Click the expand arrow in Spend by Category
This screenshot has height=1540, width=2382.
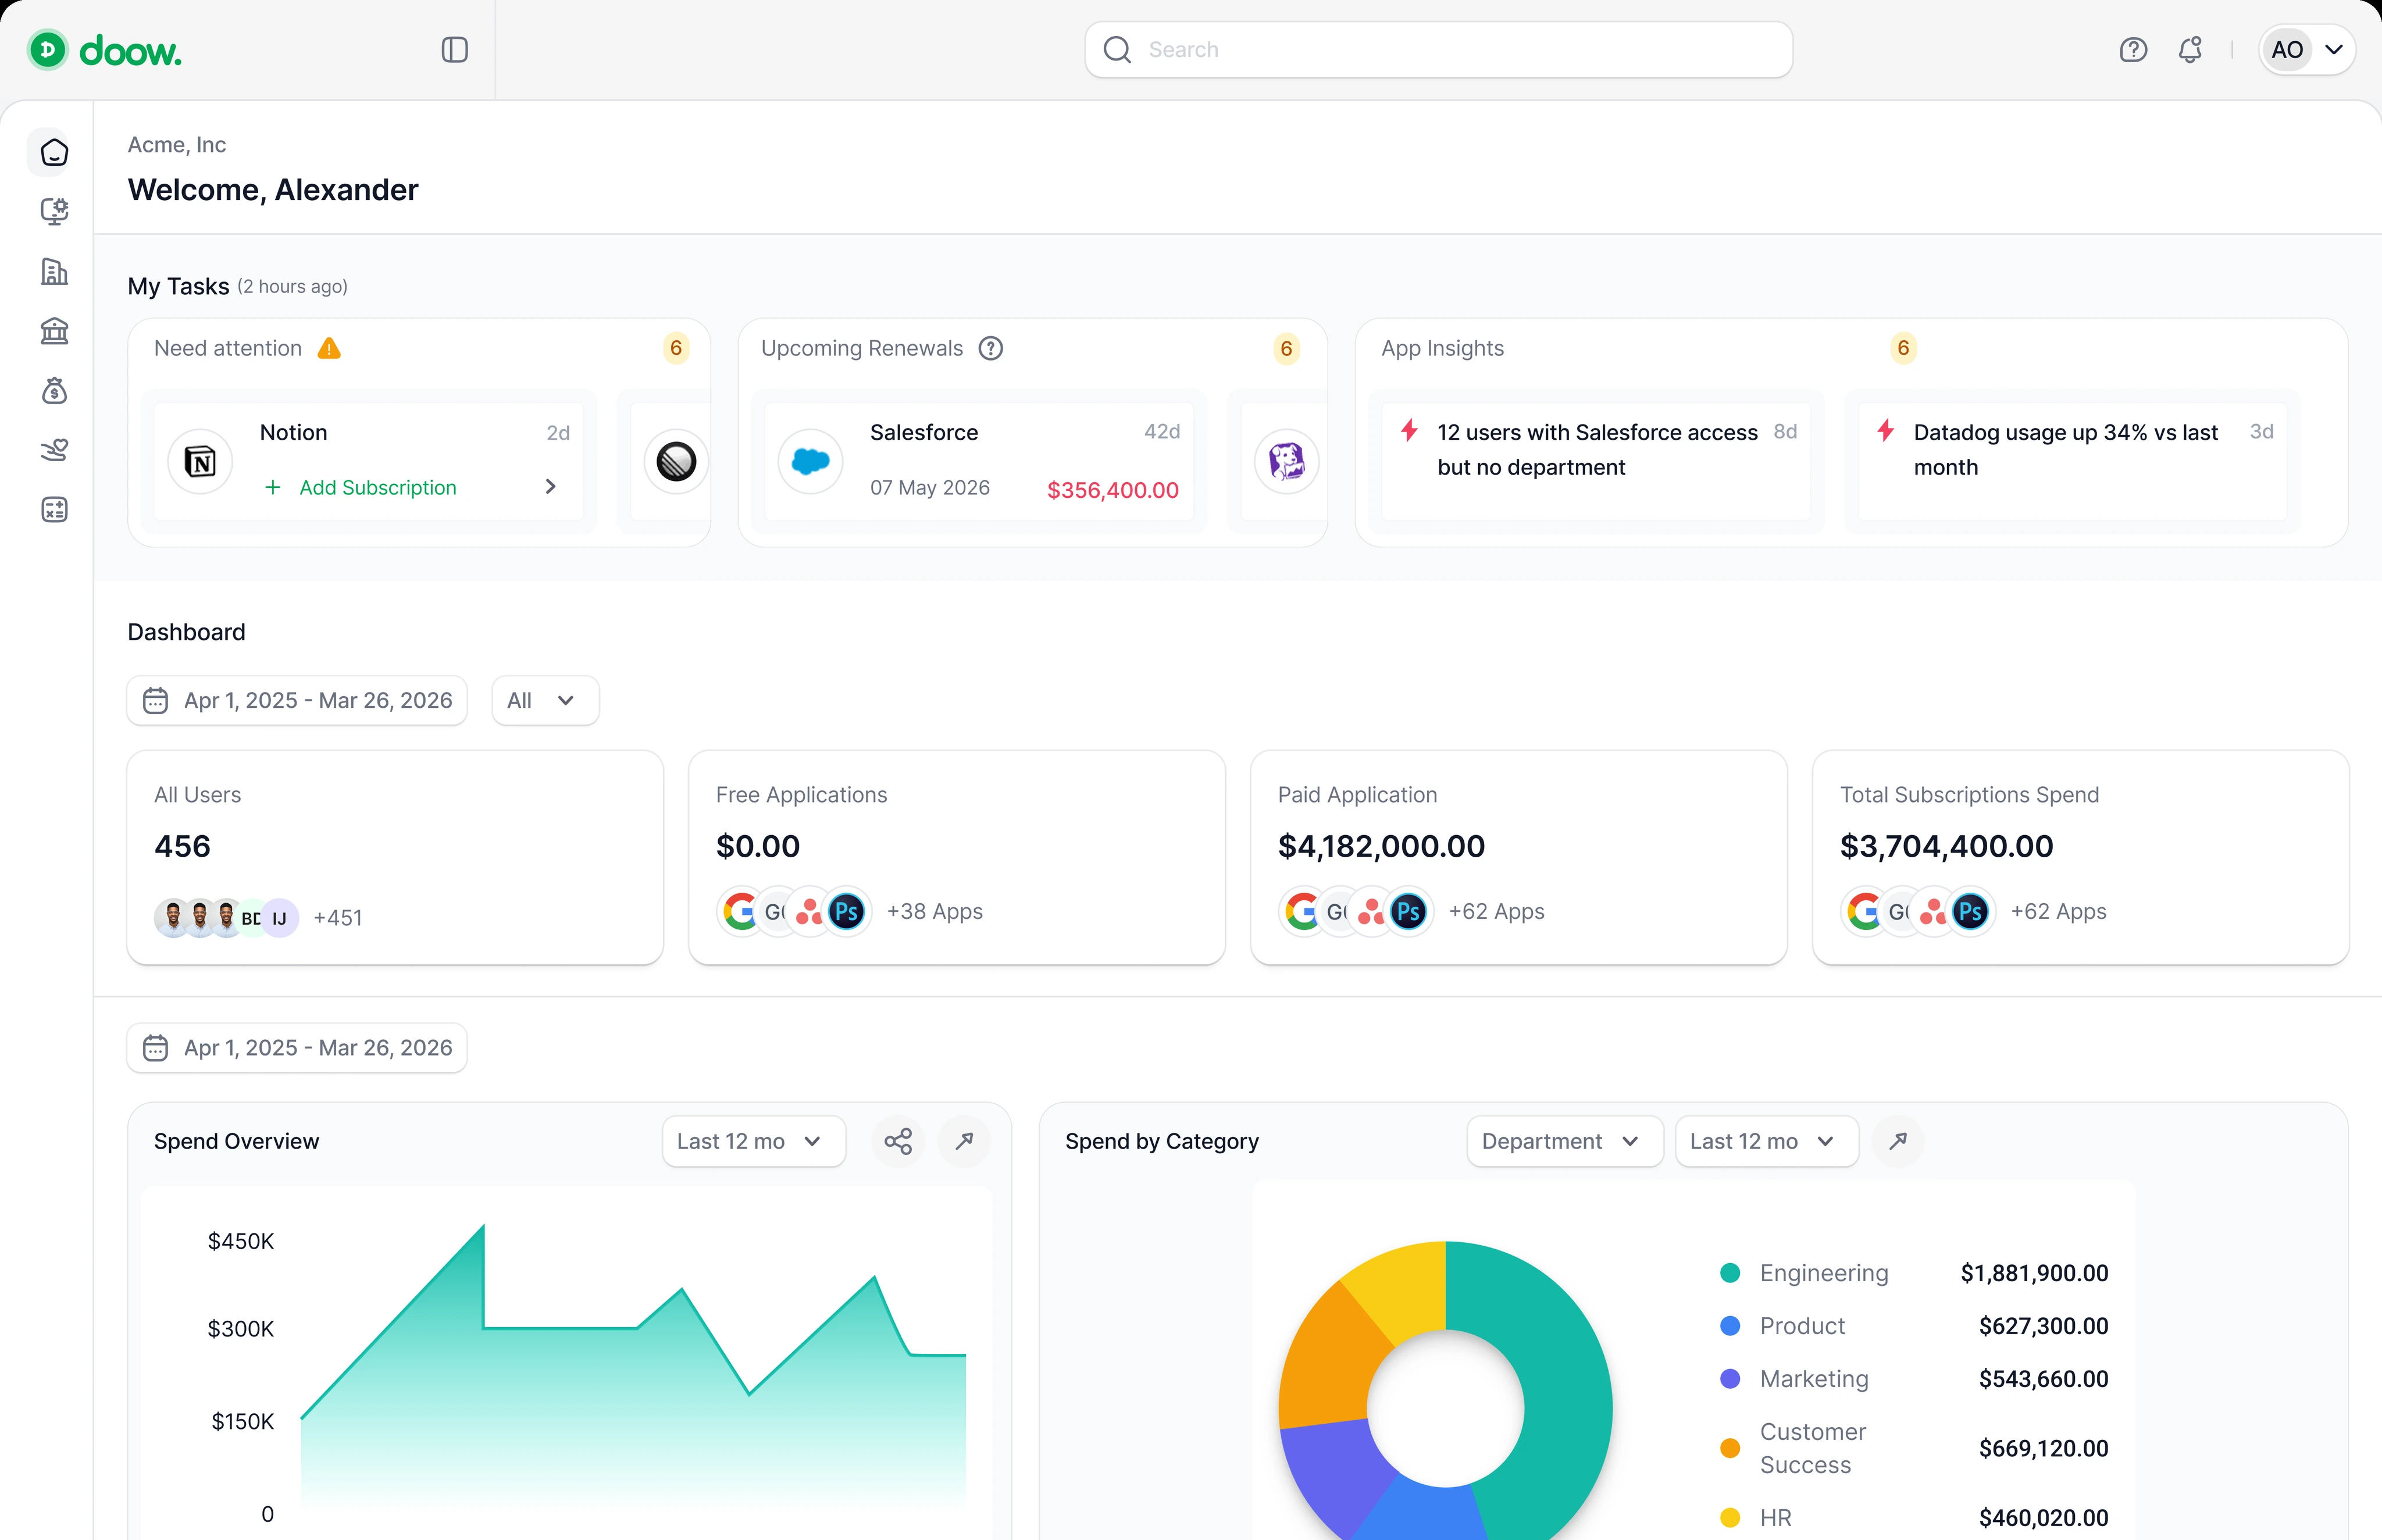(x=1898, y=1141)
